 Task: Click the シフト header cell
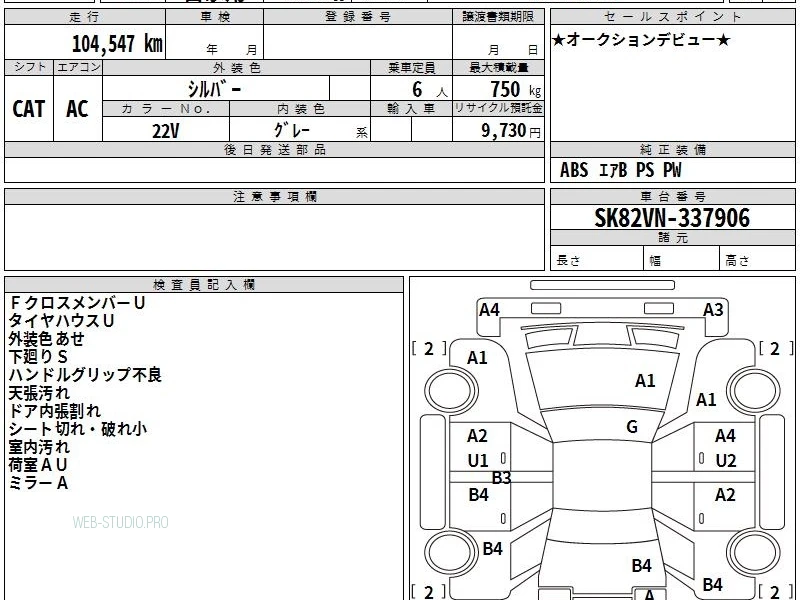click(x=29, y=67)
